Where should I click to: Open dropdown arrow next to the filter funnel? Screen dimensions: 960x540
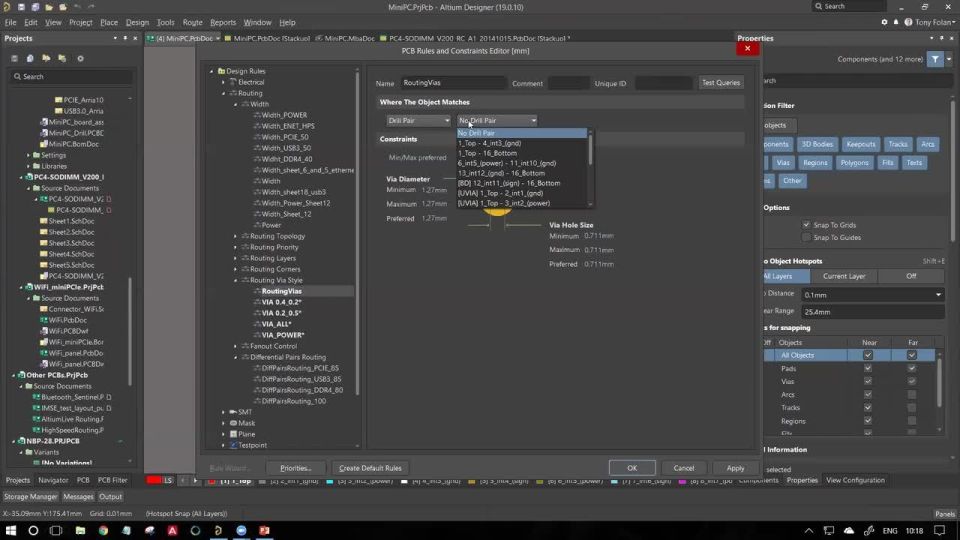[949, 59]
